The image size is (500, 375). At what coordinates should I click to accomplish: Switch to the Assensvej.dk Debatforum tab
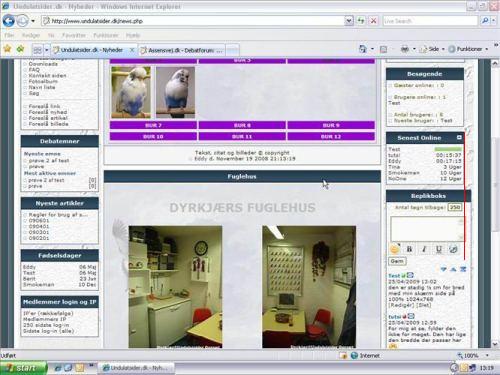click(182, 50)
